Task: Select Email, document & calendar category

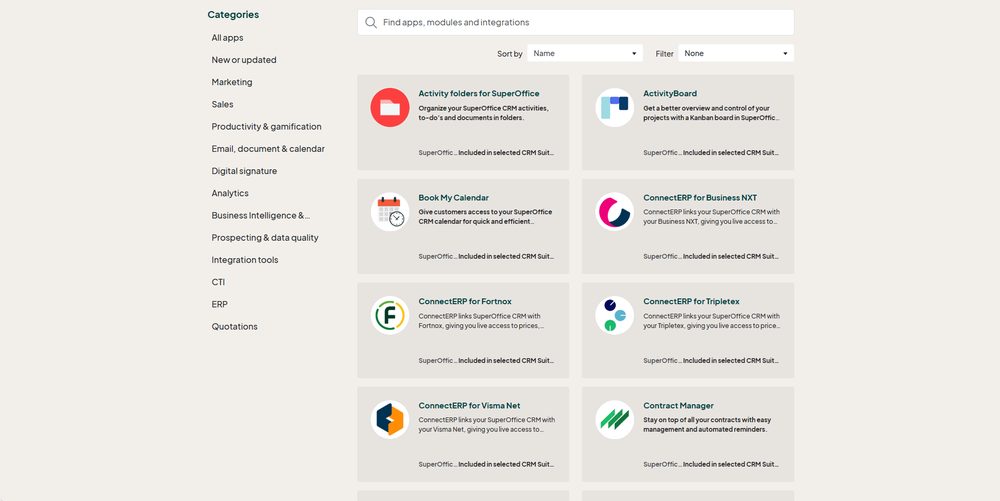Action: [268, 149]
